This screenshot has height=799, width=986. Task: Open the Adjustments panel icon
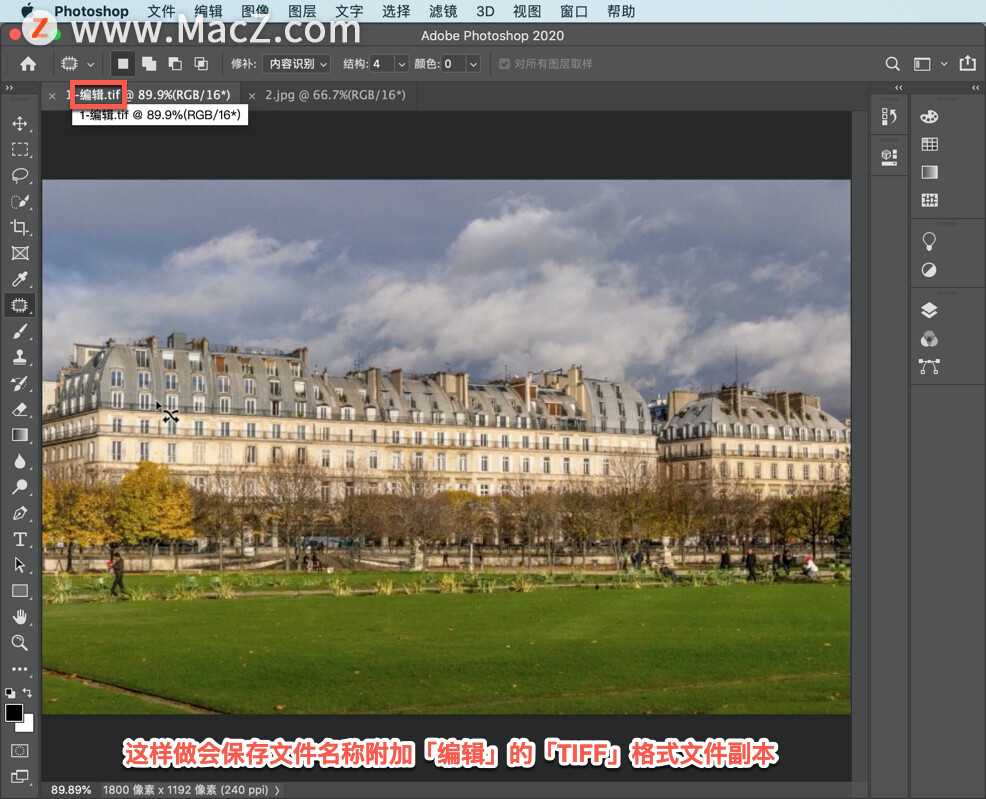pyautogui.click(x=929, y=270)
